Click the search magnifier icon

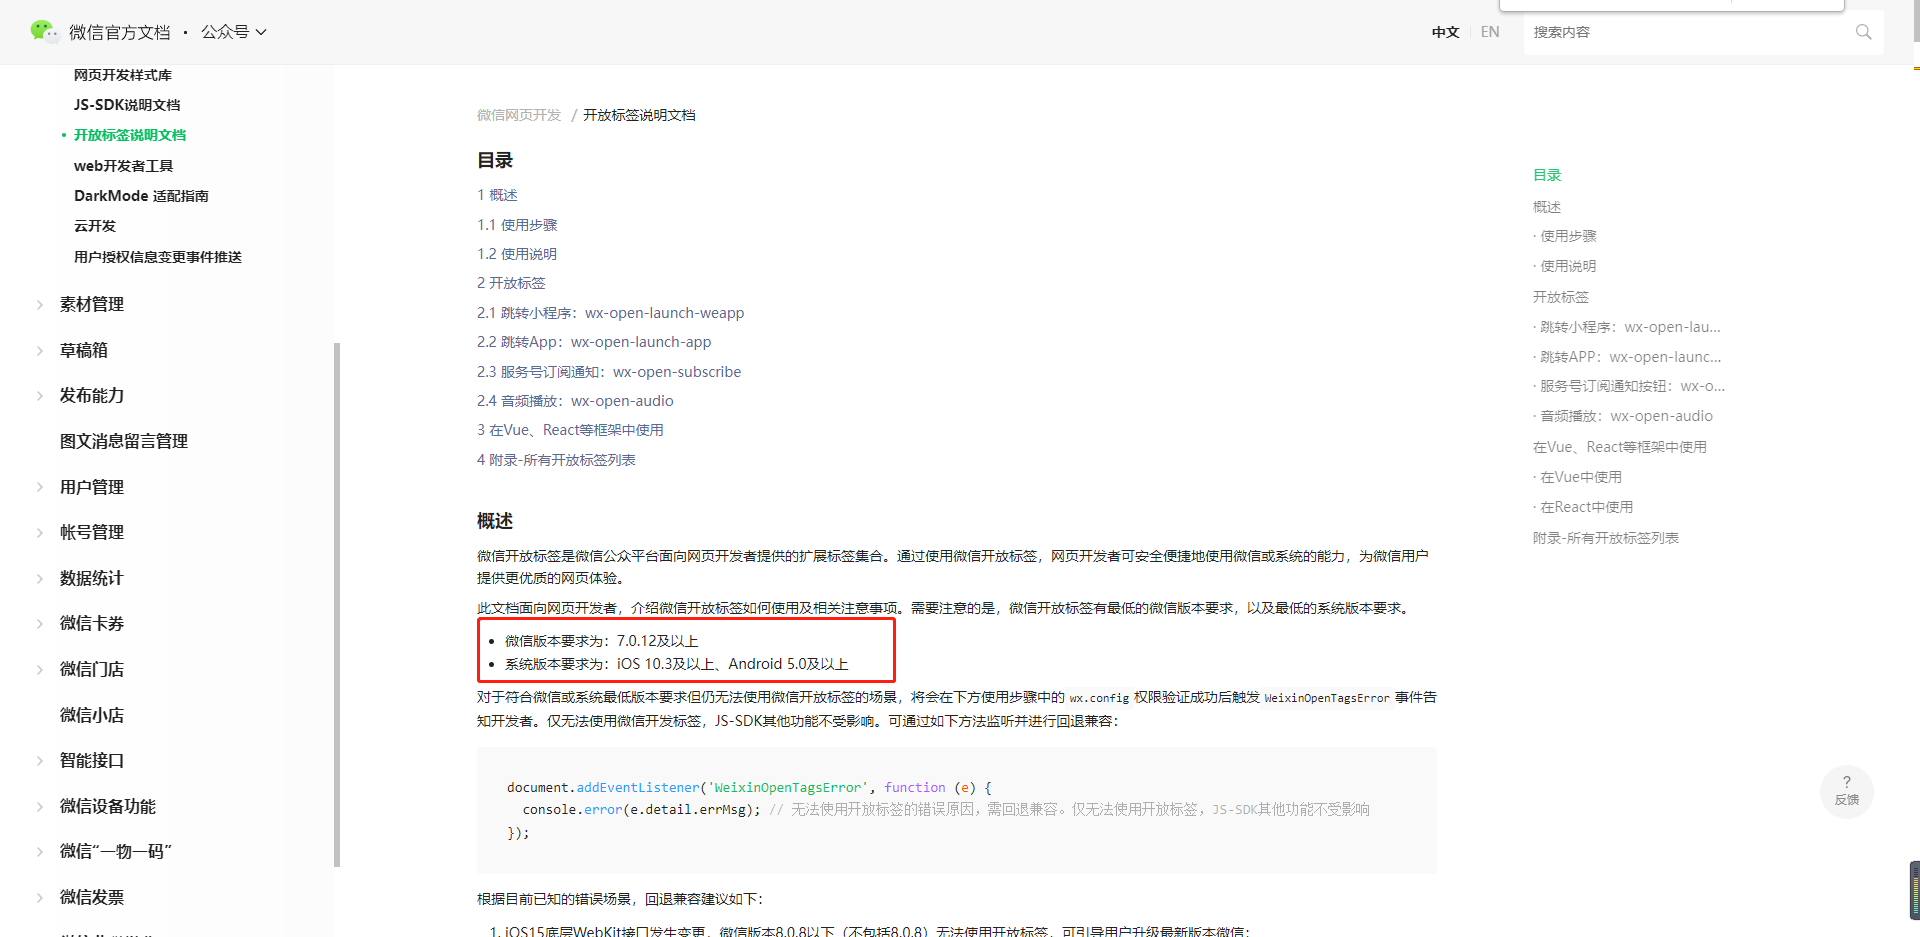pyautogui.click(x=1863, y=32)
